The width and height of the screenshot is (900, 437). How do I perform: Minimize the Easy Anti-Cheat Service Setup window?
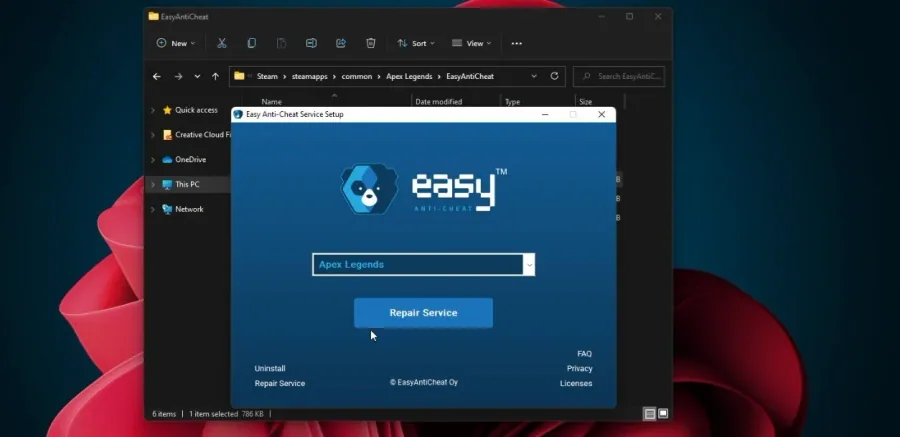545,114
